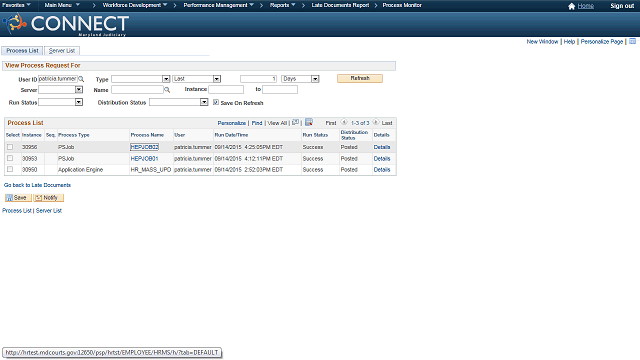Open Details for instance 30950
Image resolution: width=640 pixels, height=360 pixels.
(x=382, y=169)
